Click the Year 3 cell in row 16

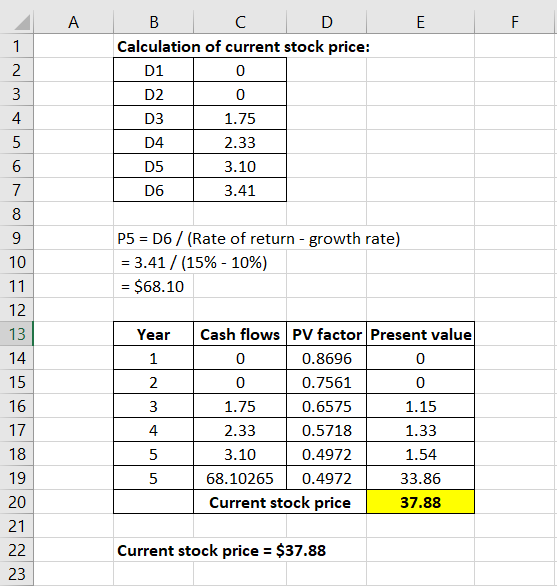[x=154, y=406]
